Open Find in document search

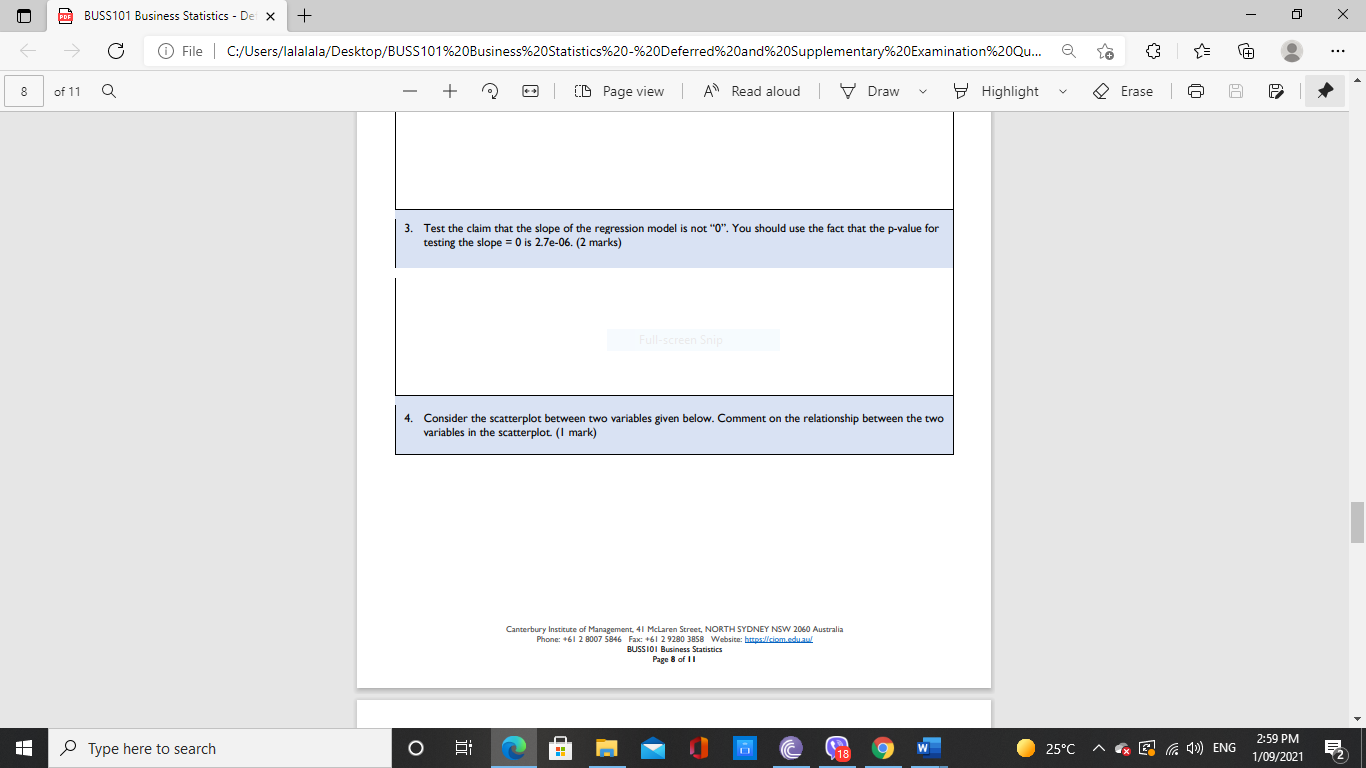[x=108, y=90]
